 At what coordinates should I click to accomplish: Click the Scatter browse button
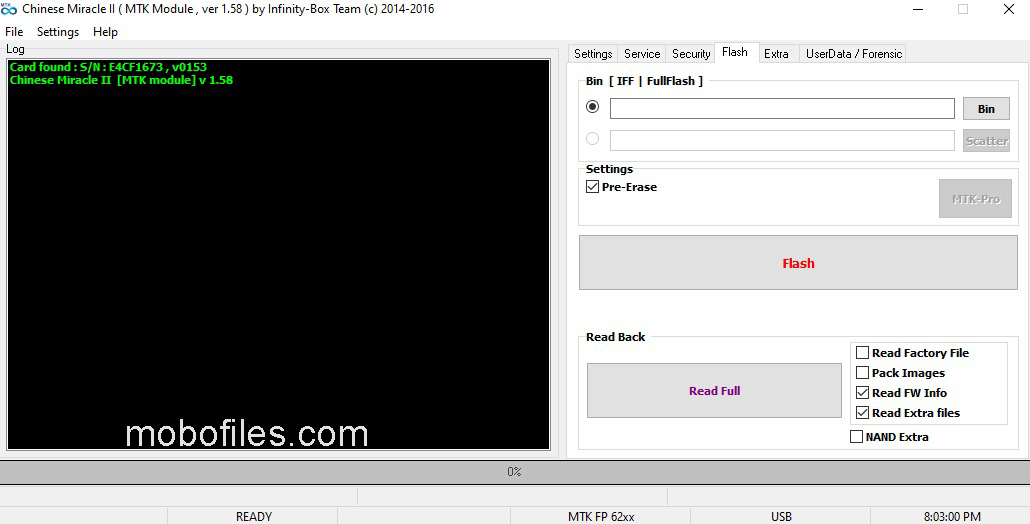(x=986, y=141)
